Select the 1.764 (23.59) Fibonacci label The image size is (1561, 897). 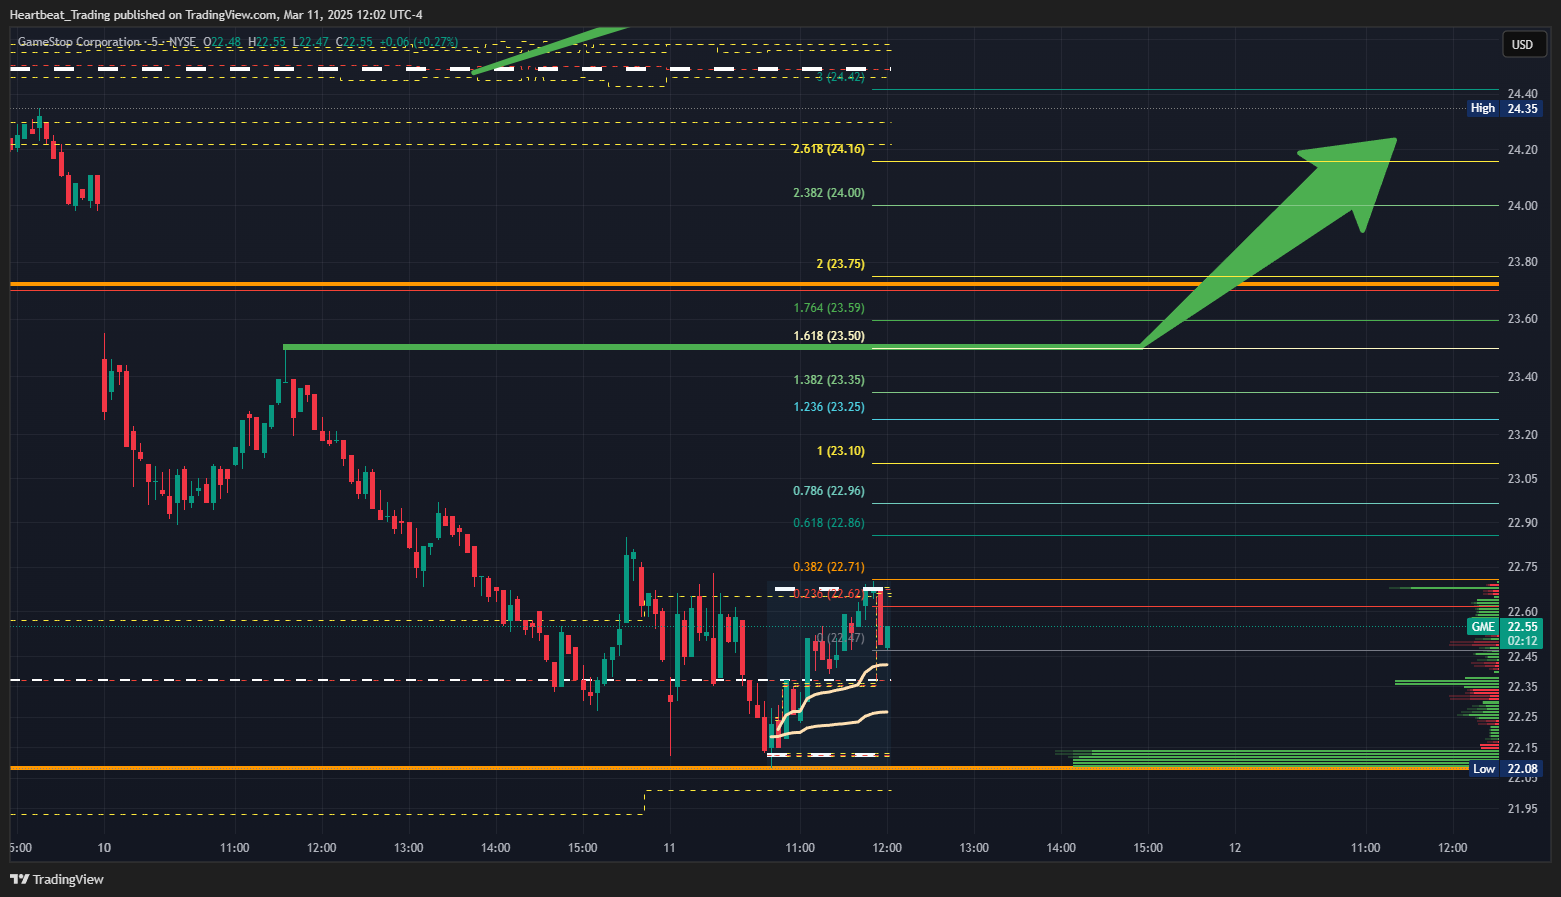(x=829, y=308)
